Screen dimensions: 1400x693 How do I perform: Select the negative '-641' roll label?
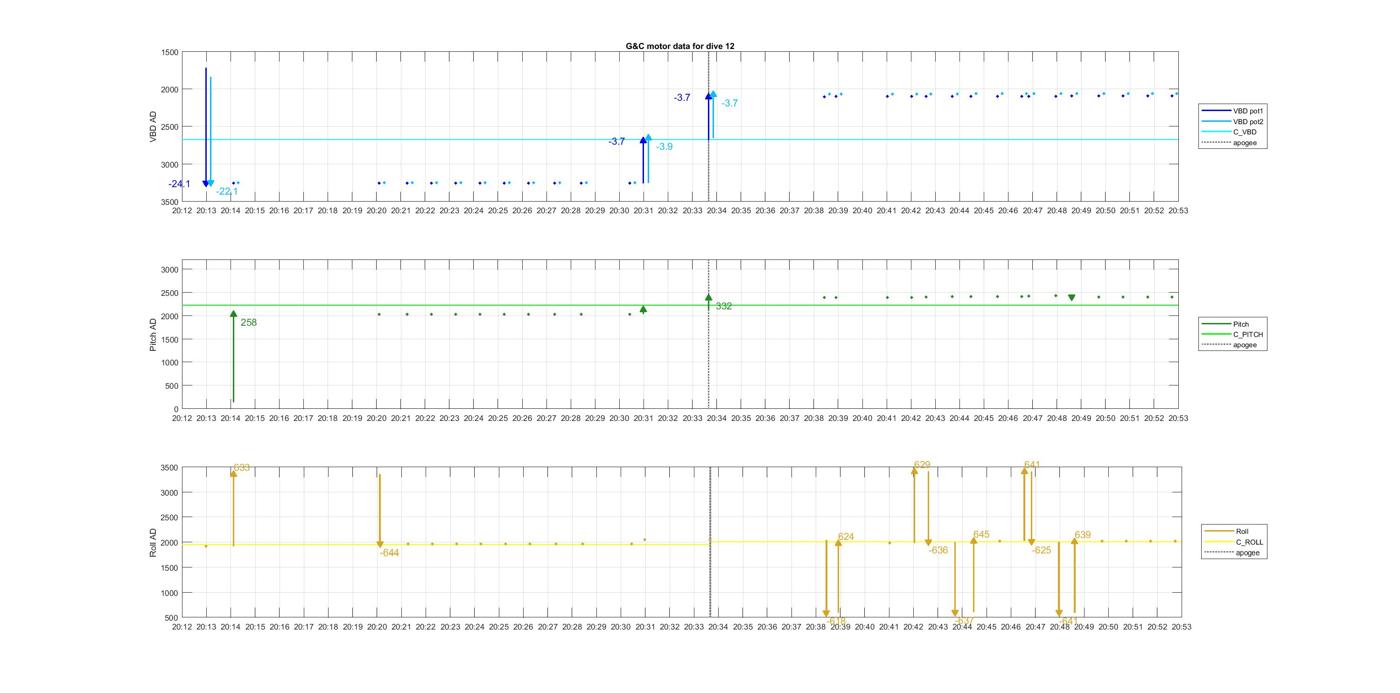[x=1069, y=621]
